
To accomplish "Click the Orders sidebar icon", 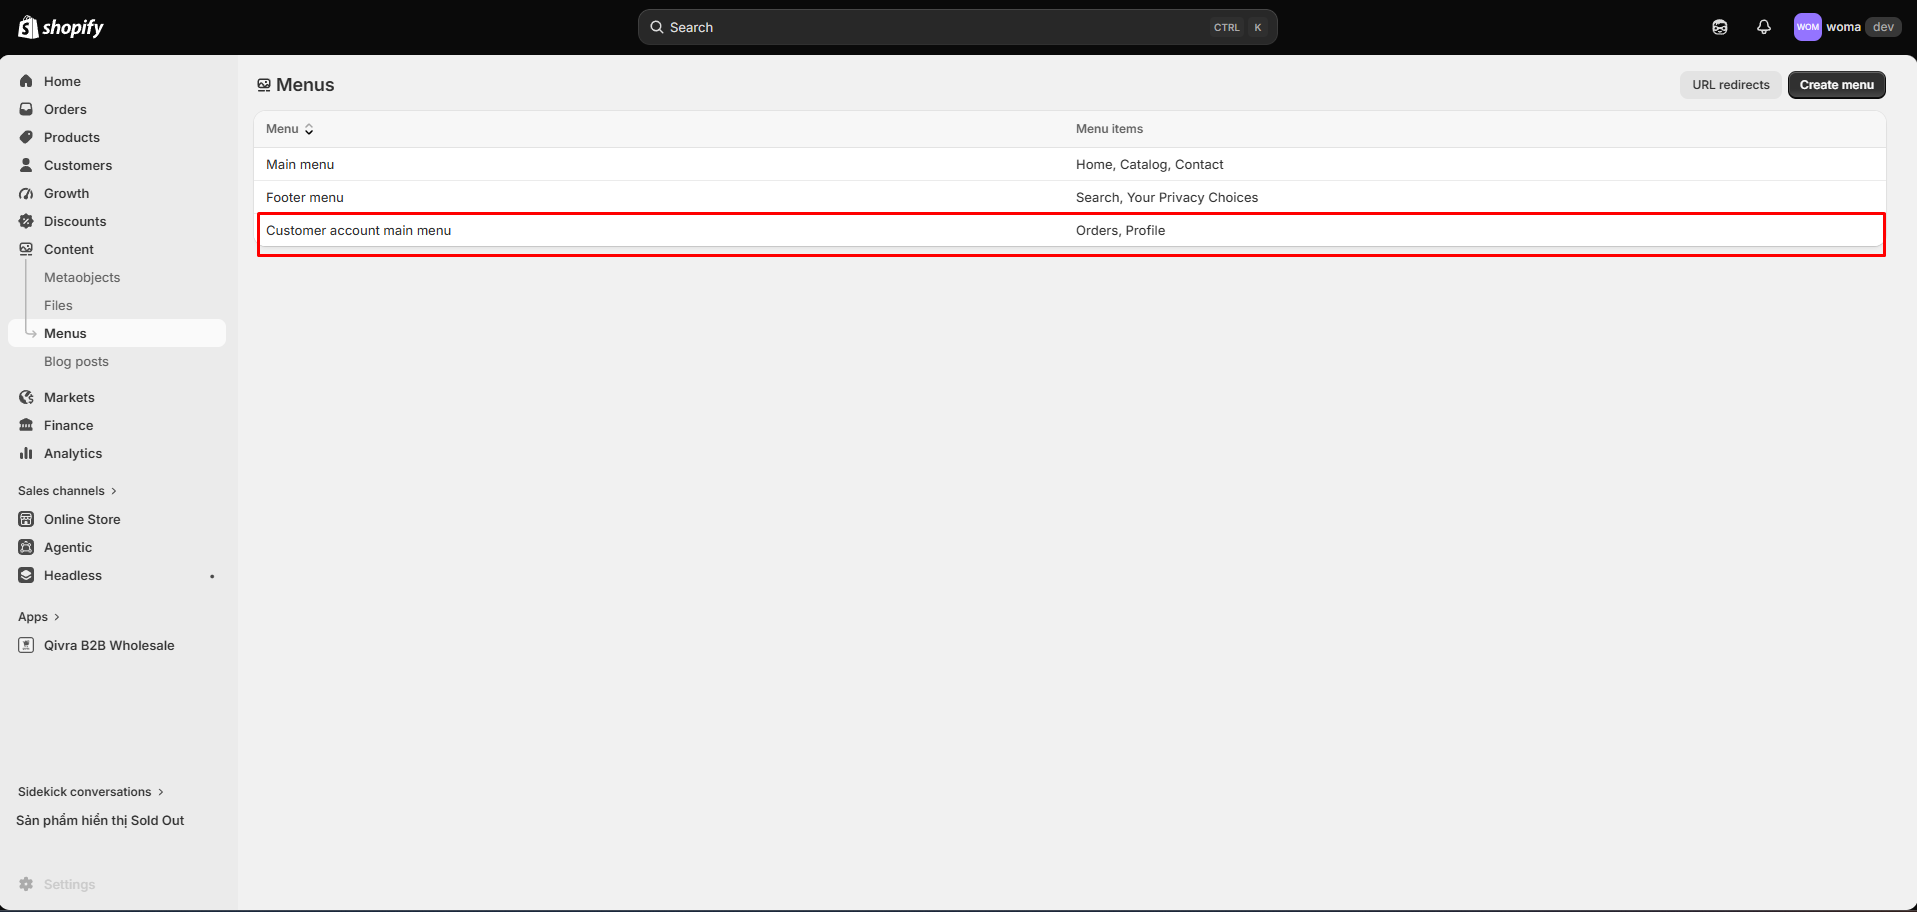I will [x=26, y=109].
